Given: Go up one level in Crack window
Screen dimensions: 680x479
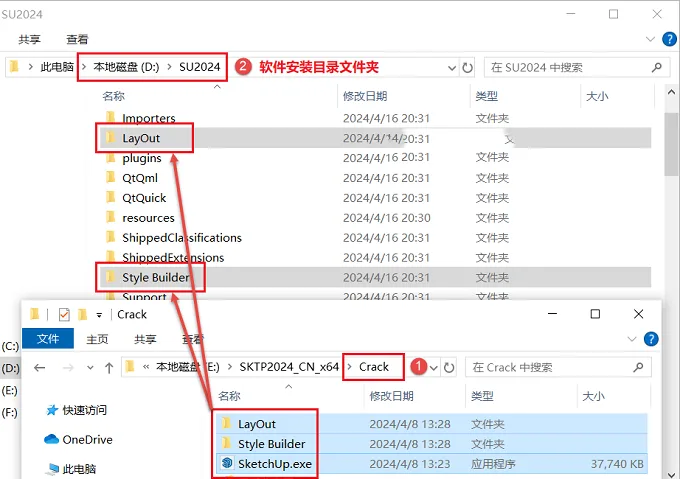Looking at the screenshot, I should pos(109,368).
